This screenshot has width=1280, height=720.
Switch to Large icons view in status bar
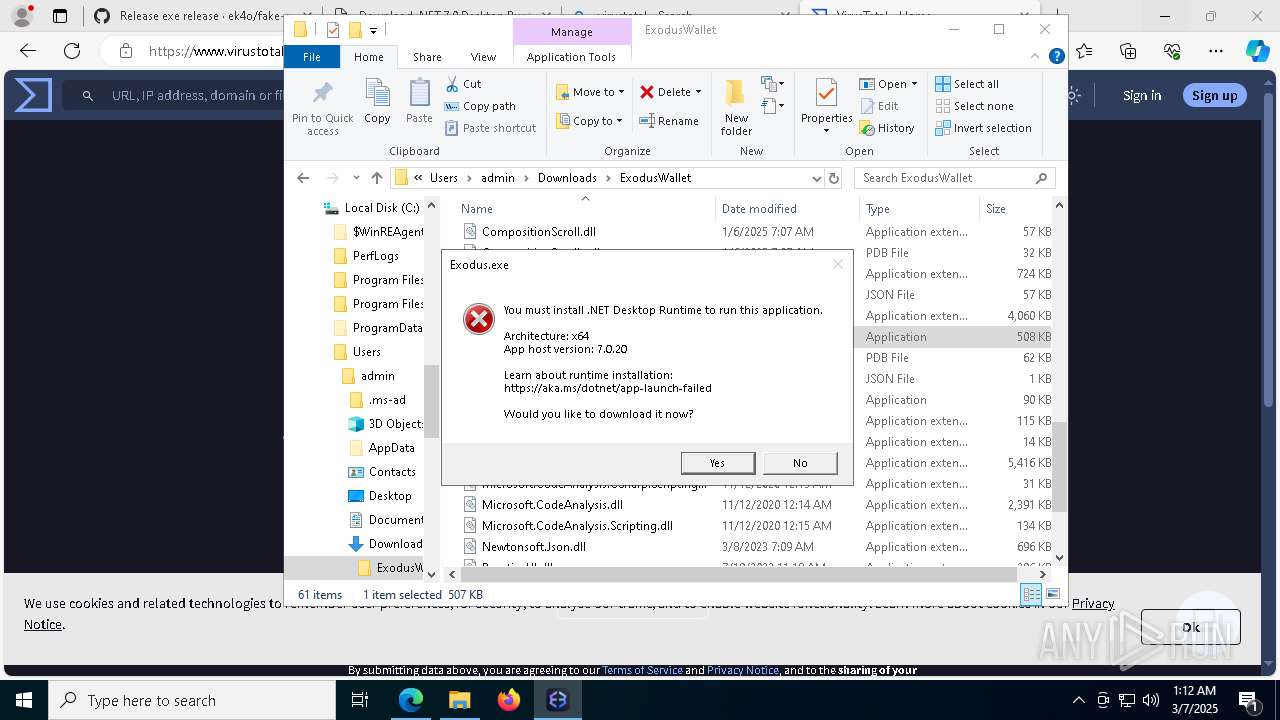[1052, 595]
